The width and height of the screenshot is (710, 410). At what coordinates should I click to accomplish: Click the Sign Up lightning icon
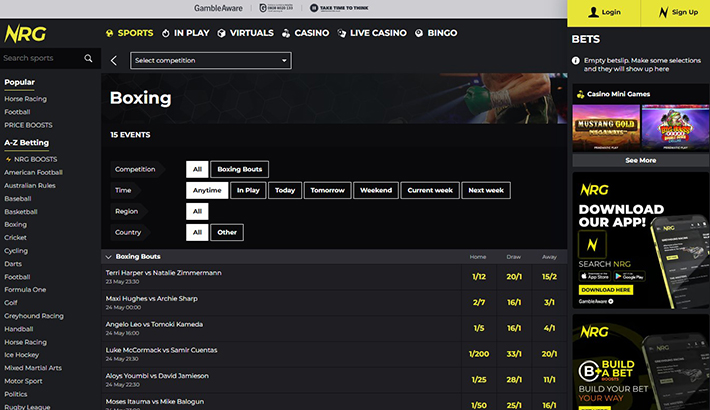point(663,12)
